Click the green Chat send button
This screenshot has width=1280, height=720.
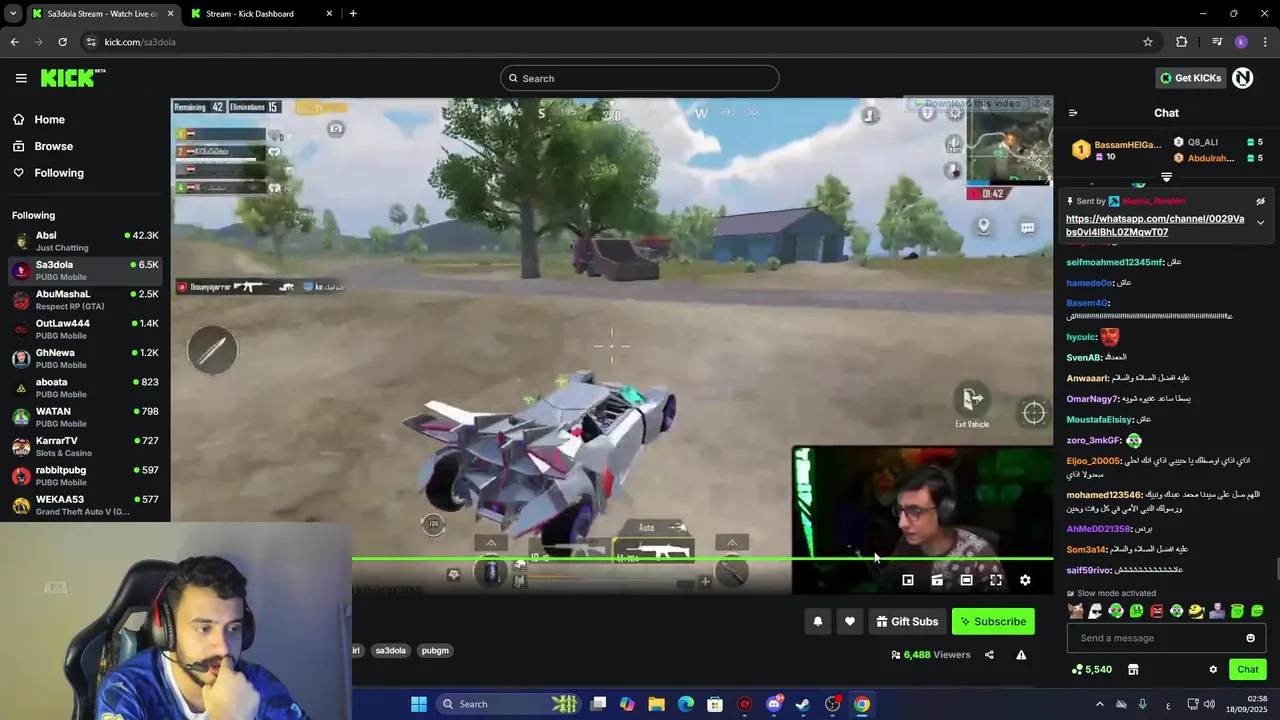click(1248, 669)
